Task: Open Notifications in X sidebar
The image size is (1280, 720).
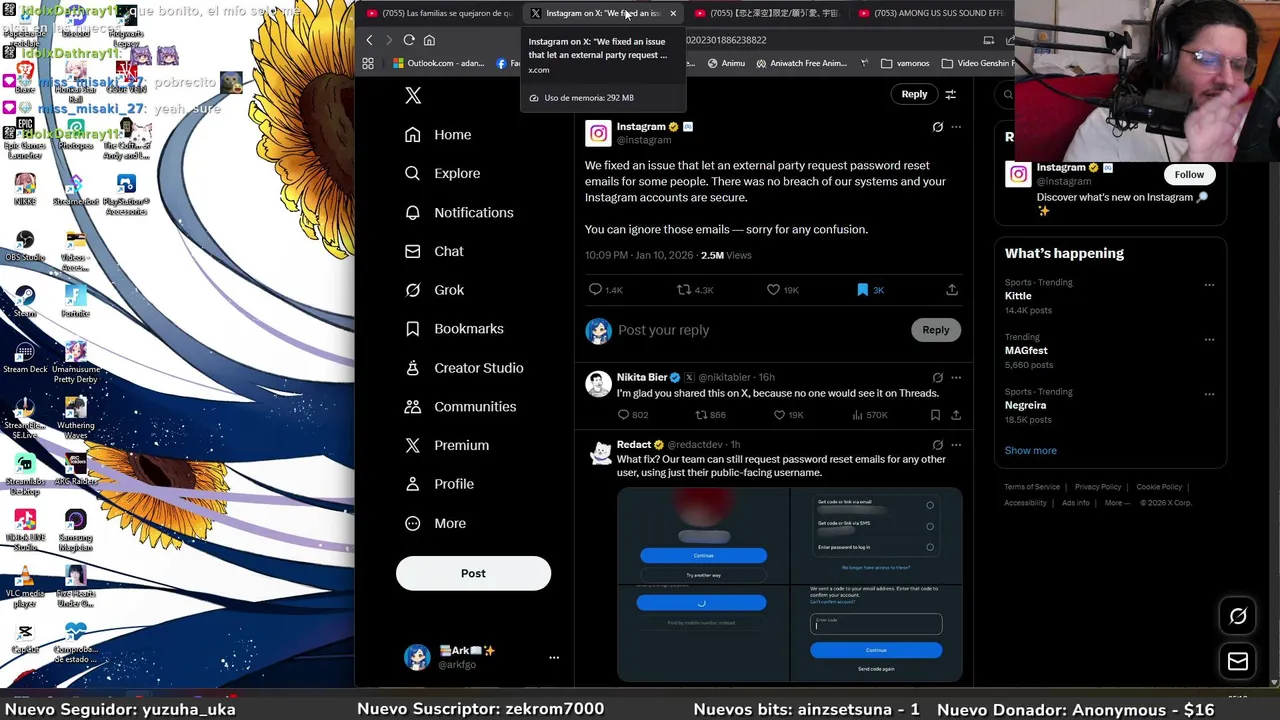Action: pos(459,212)
